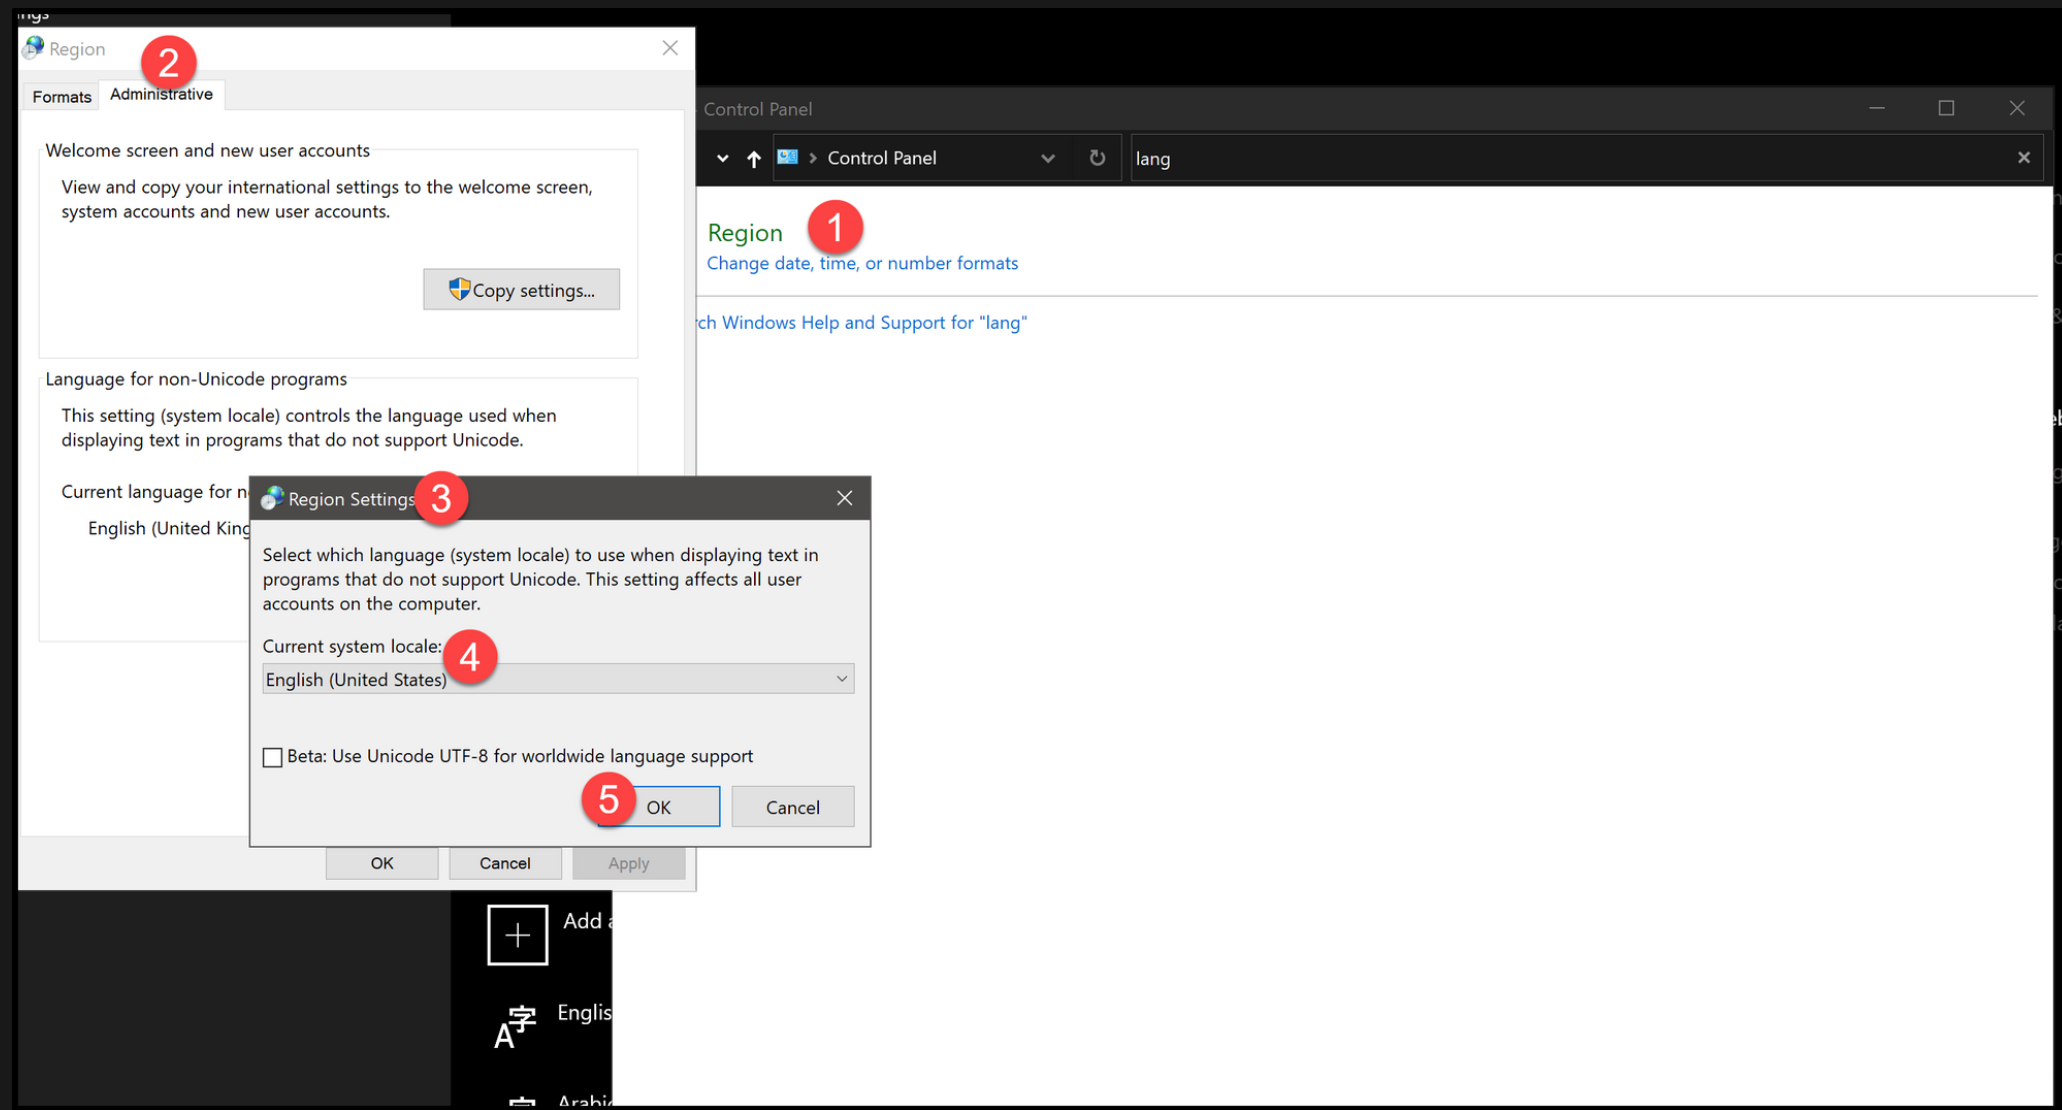Click the English language A-character icon
2062x1110 pixels.
[515, 1027]
